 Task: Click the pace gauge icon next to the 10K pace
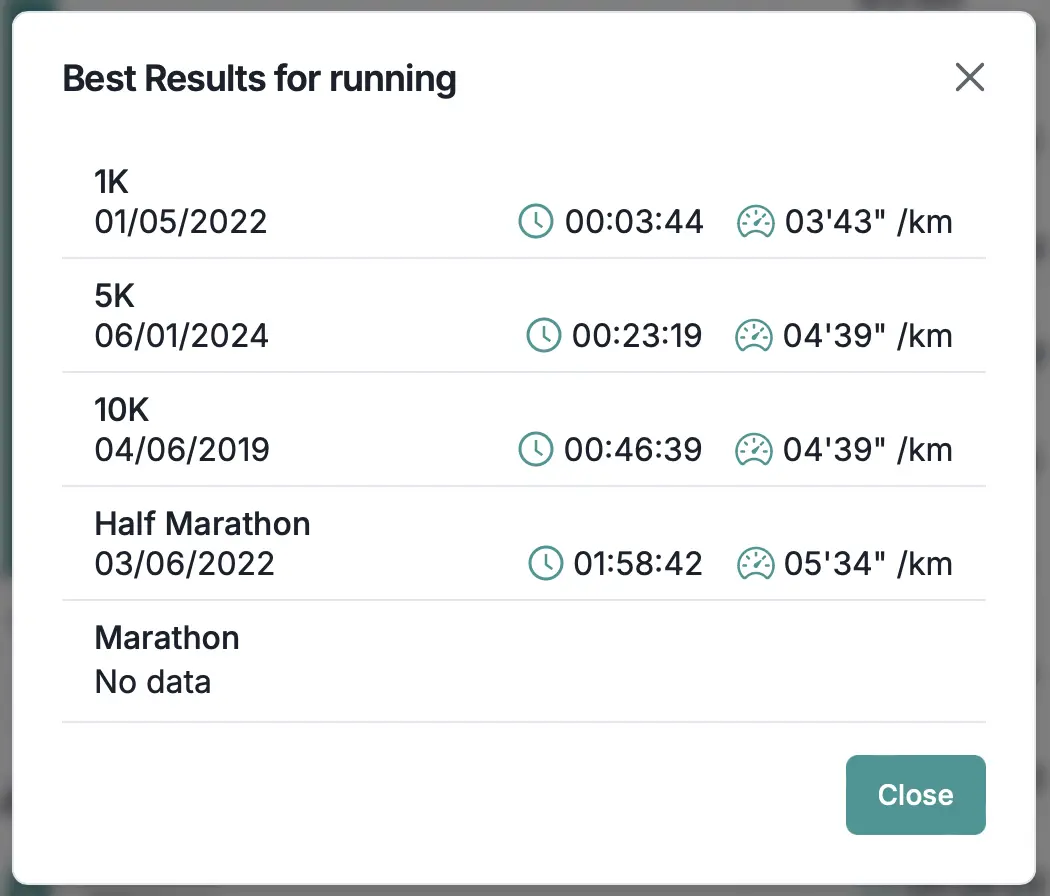[755, 450]
